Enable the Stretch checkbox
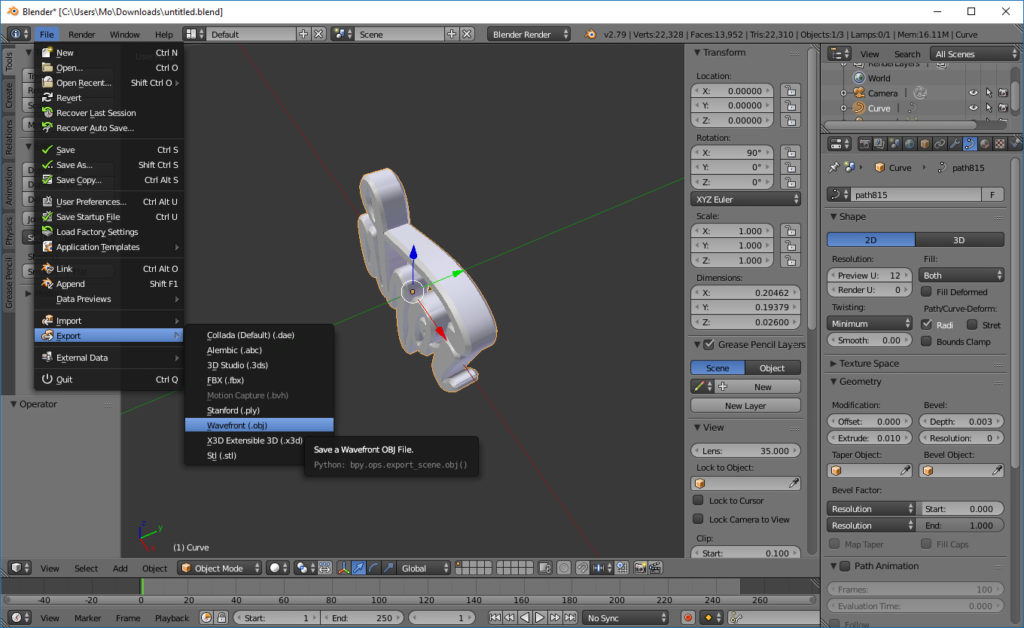The image size is (1024, 628). [x=972, y=324]
